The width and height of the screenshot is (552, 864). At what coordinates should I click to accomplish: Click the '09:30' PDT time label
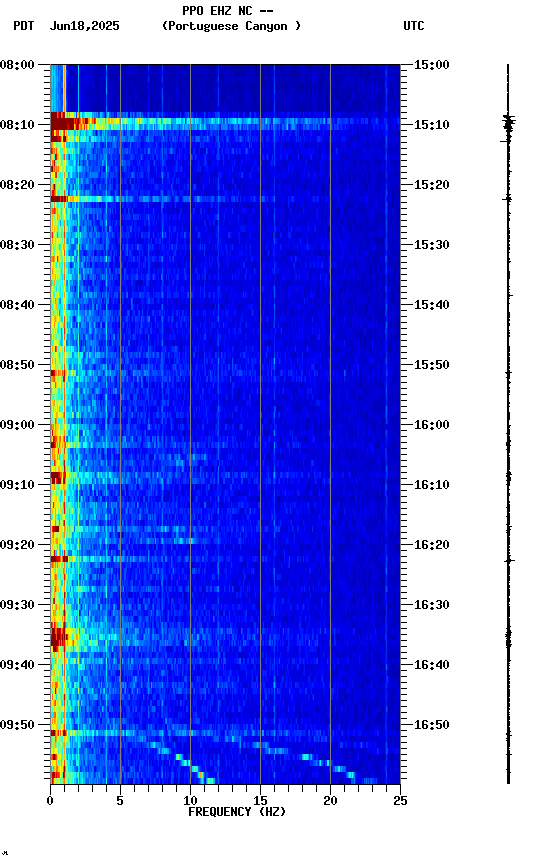coord(17,605)
